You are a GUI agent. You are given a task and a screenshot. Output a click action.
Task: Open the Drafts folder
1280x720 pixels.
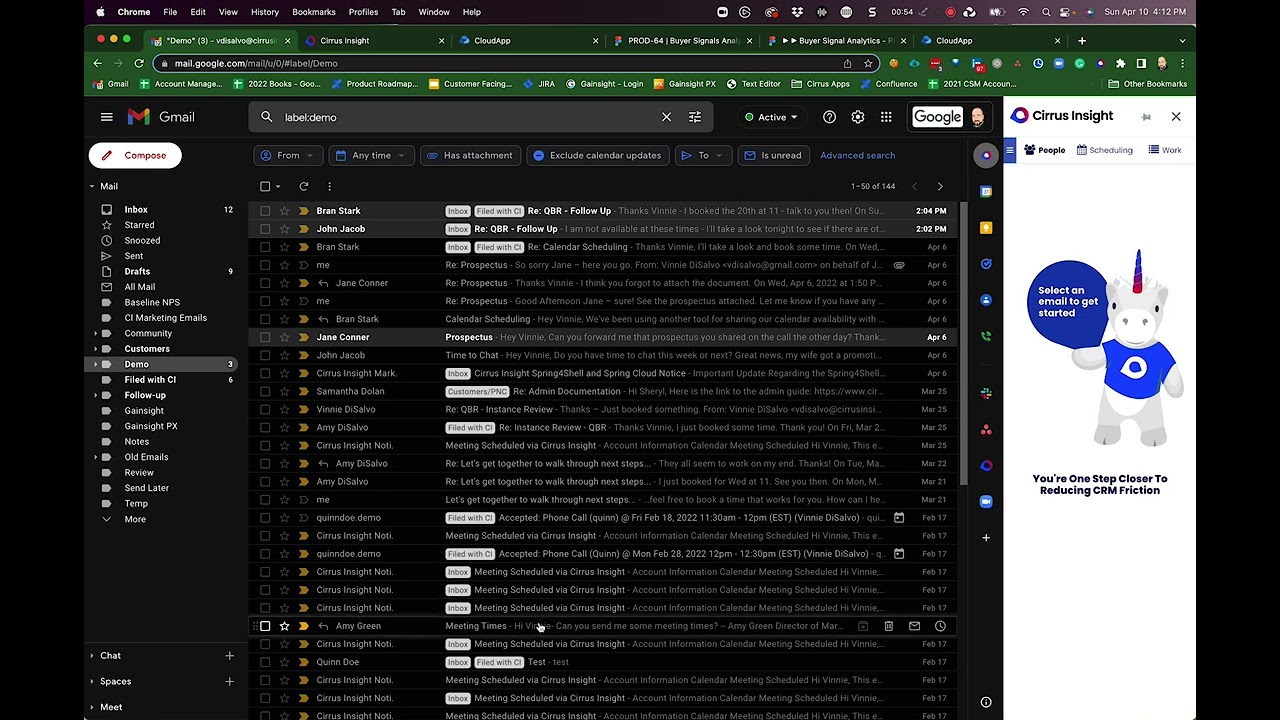[137, 271]
